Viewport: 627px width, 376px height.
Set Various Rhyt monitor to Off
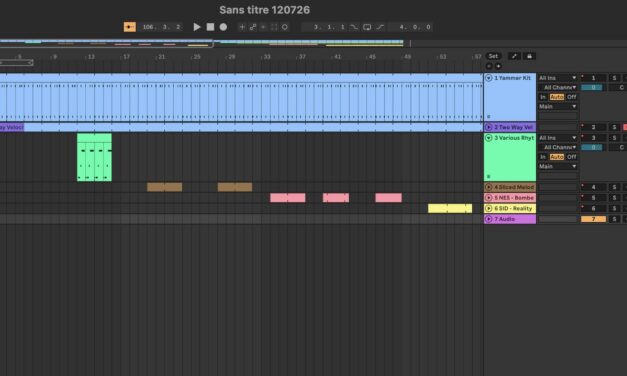click(571, 157)
